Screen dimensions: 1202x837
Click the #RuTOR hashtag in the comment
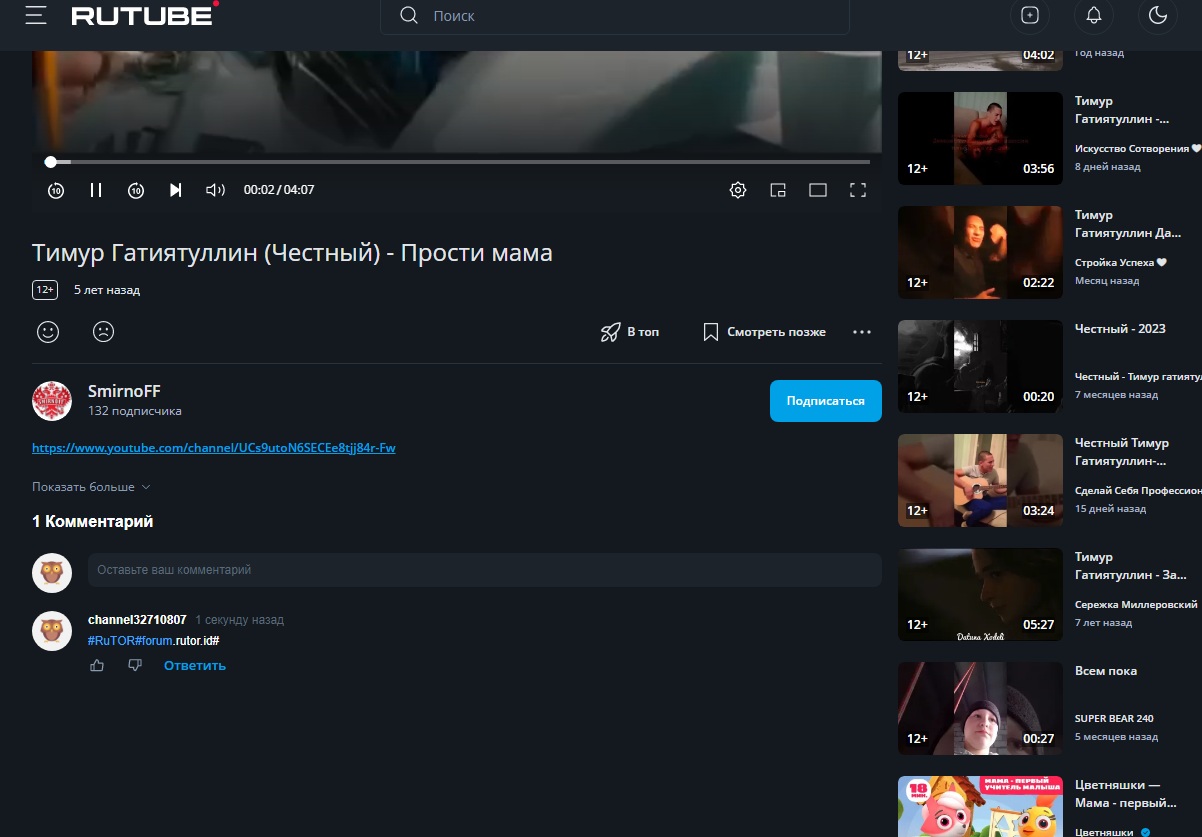(111, 640)
